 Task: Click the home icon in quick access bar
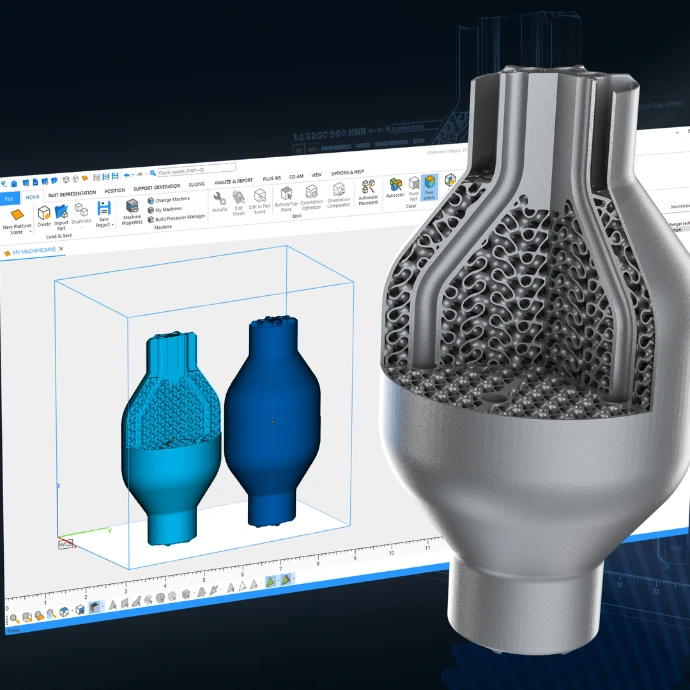coord(14,184)
